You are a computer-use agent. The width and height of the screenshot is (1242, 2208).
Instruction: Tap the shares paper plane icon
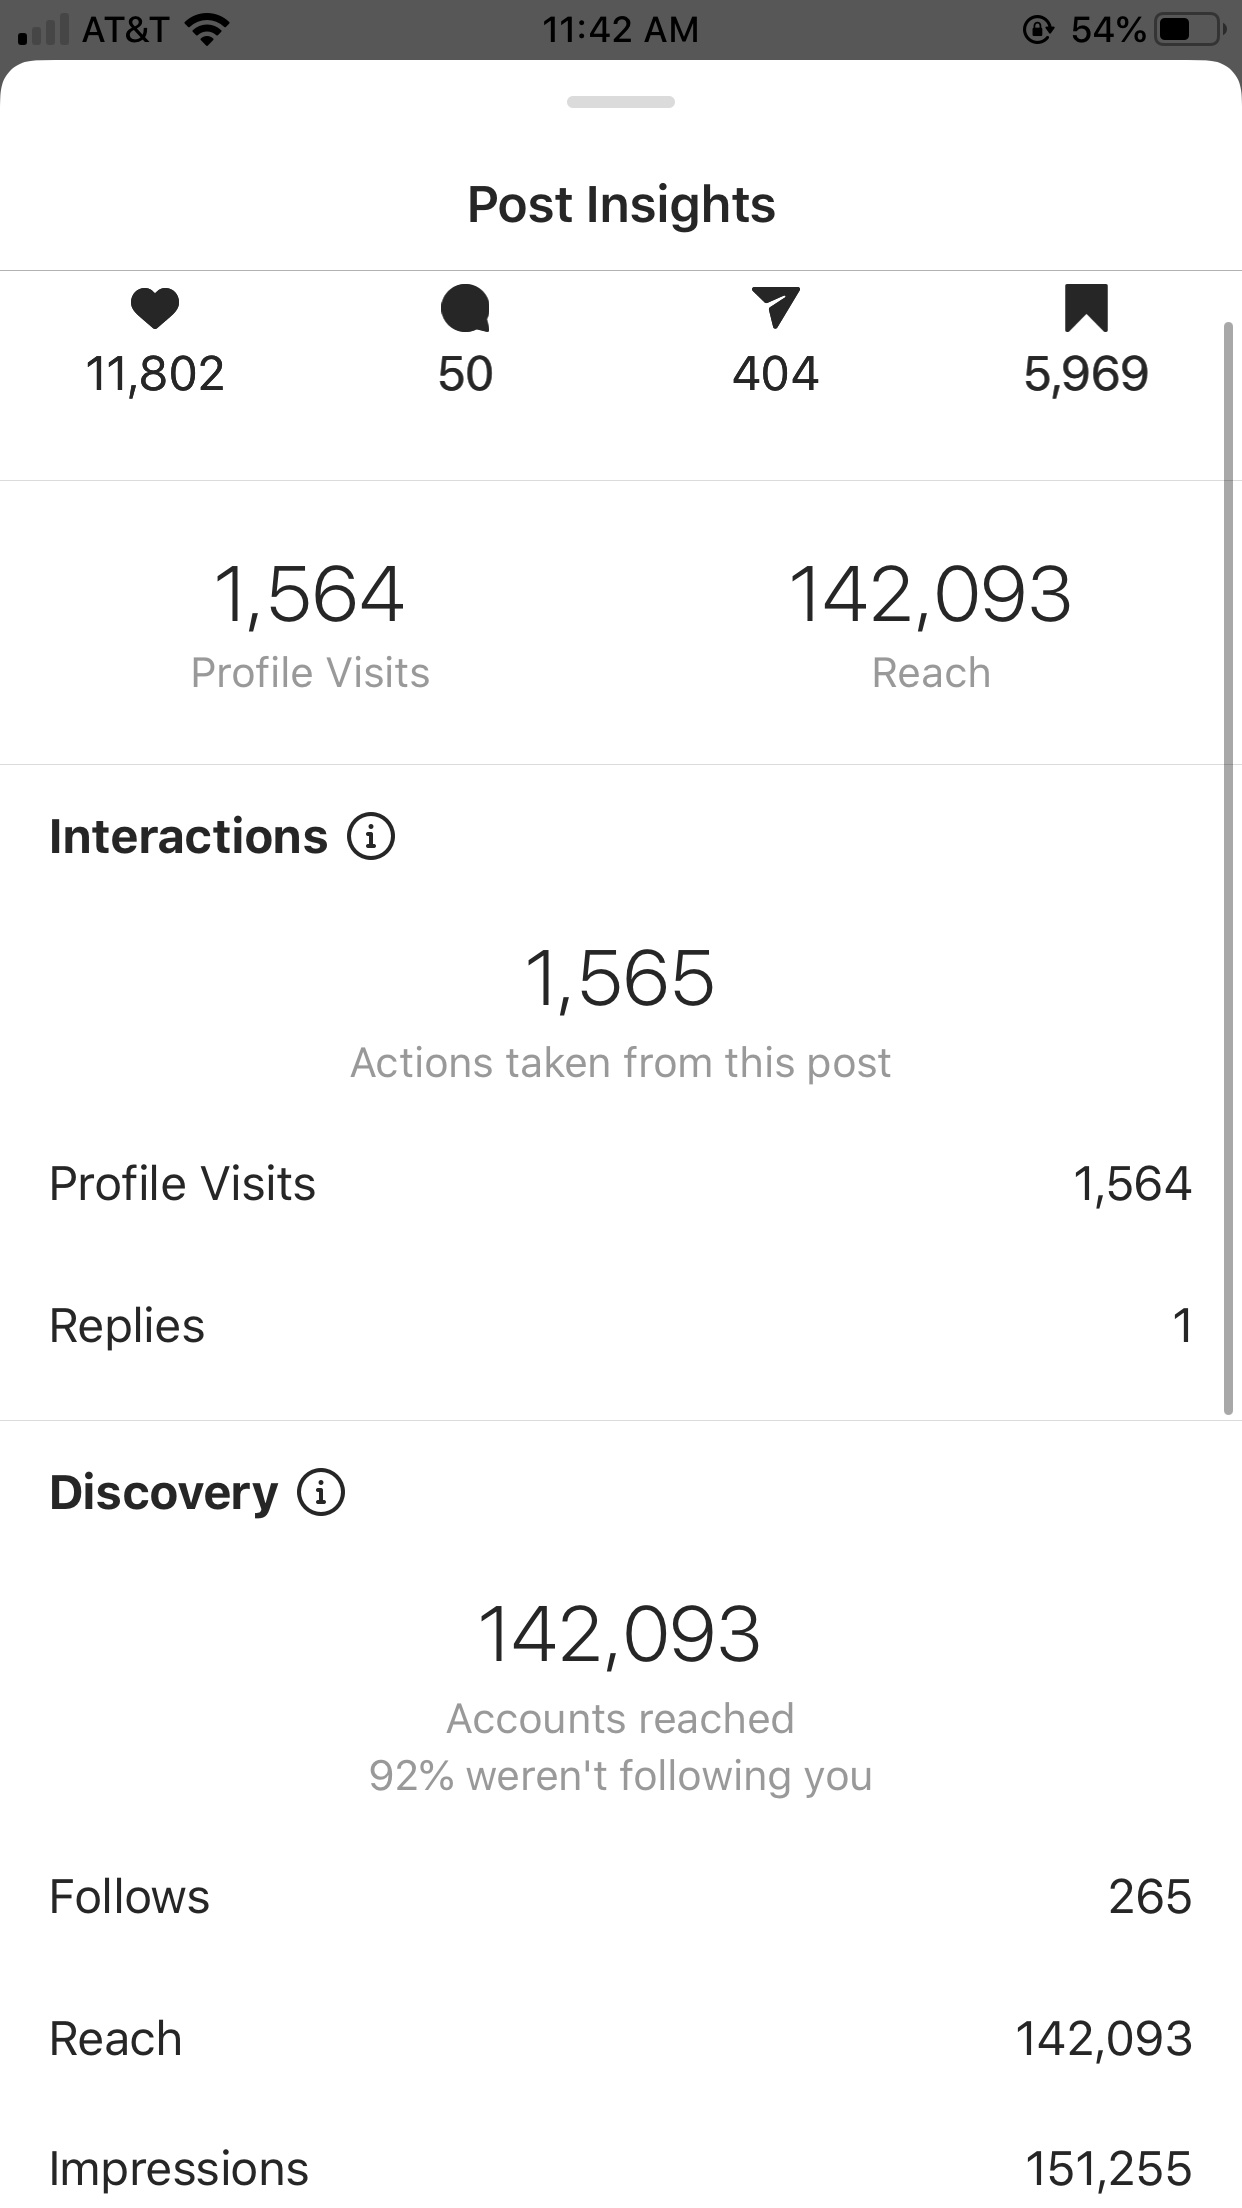pos(775,307)
